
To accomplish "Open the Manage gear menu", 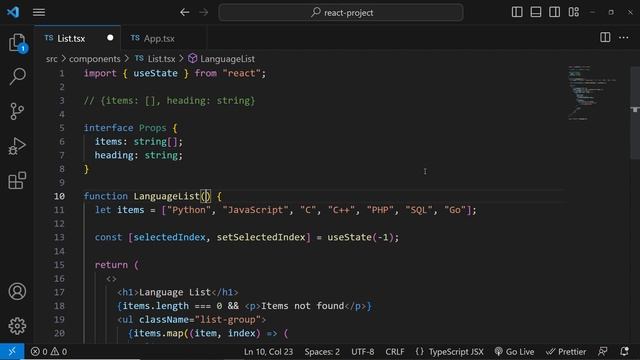I will 17,326.
